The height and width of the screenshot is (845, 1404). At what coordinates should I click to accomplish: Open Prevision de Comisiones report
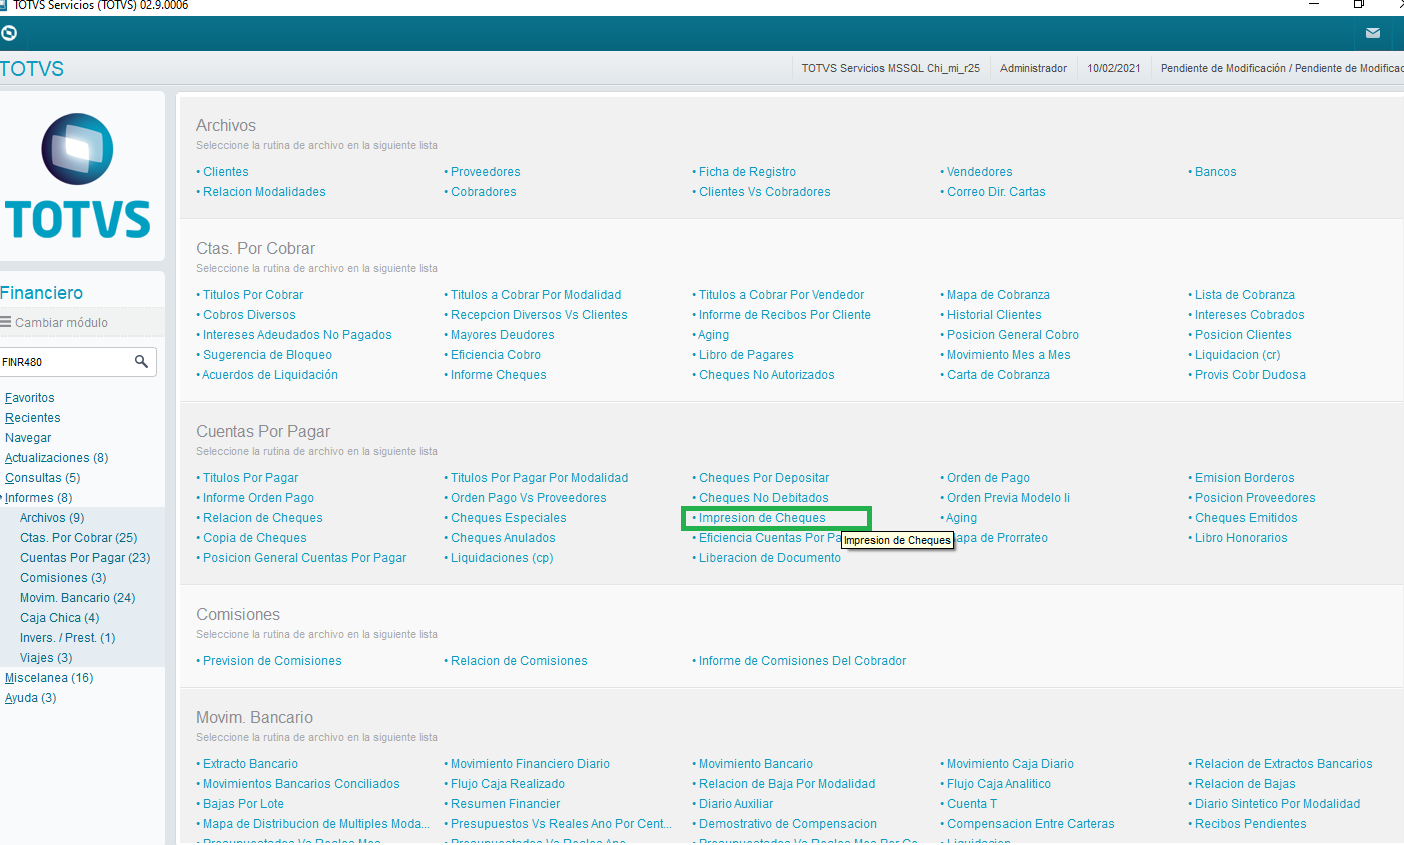[x=272, y=661]
